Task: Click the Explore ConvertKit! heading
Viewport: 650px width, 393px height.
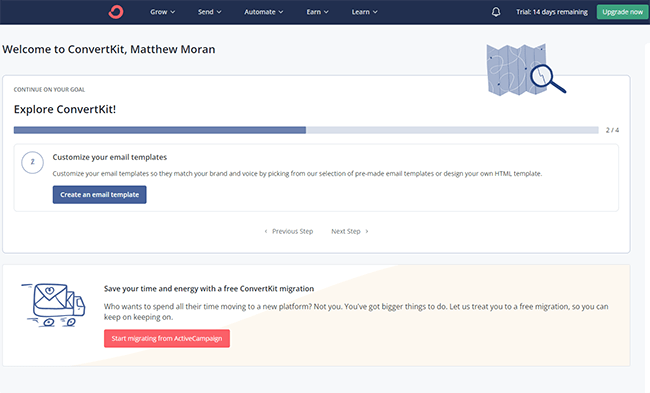Action: (x=65, y=109)
